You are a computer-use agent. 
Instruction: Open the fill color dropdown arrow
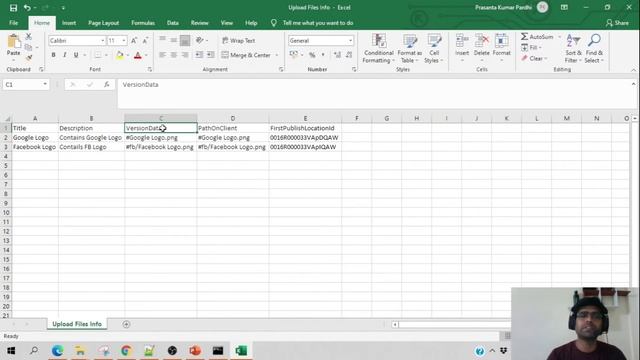(128, 55)
